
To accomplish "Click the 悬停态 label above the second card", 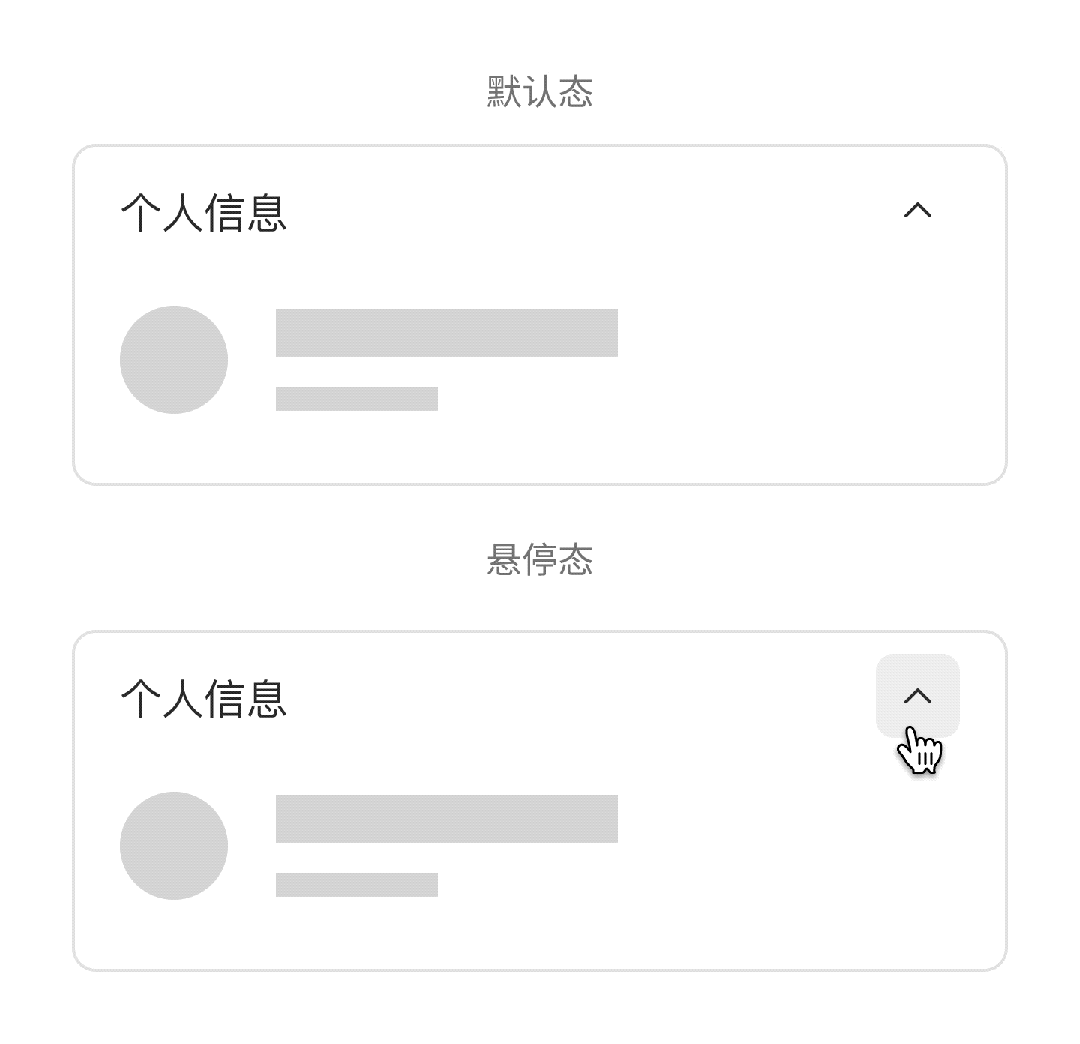I will point(539,562).
